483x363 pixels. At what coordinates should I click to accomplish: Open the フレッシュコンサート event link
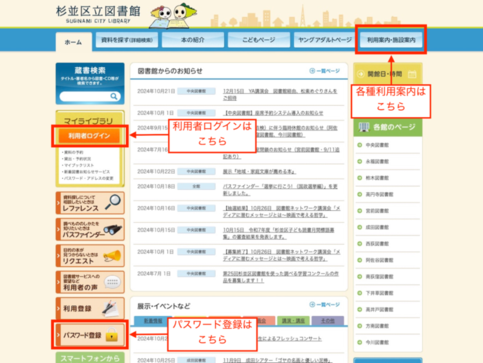click(289, 339)
